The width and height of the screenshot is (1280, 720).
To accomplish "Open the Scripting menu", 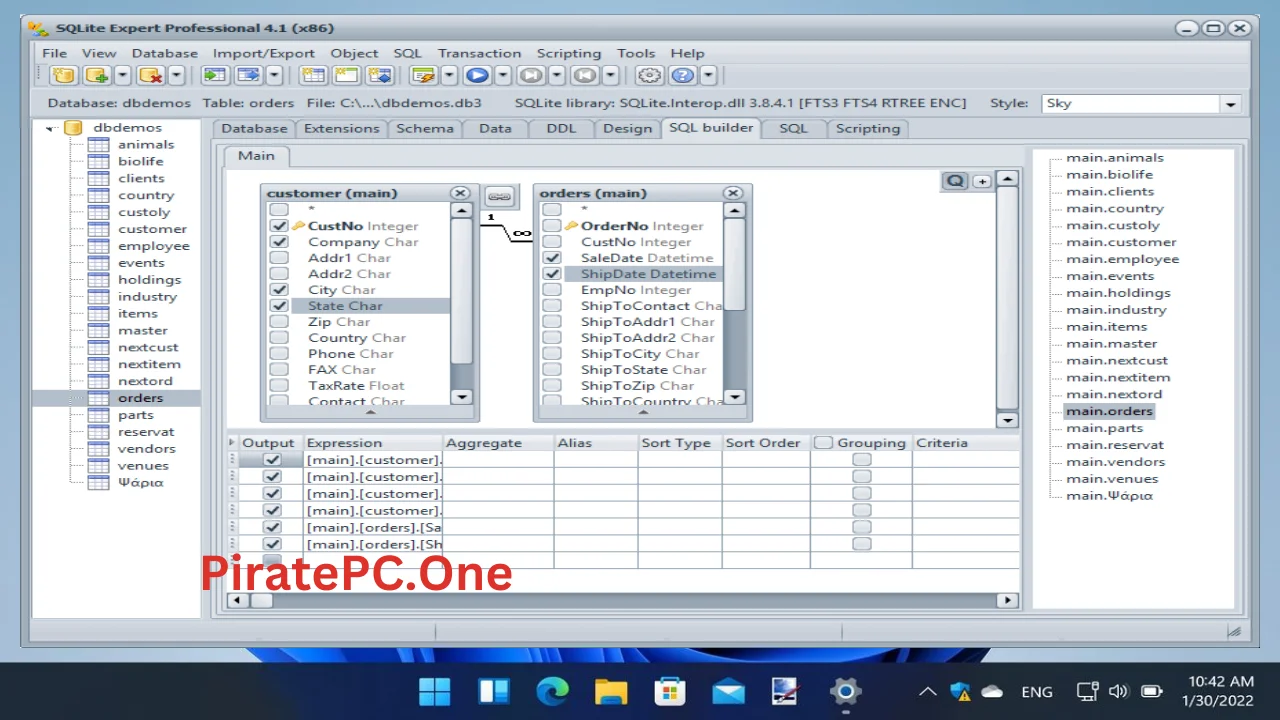I will point(569,53).
